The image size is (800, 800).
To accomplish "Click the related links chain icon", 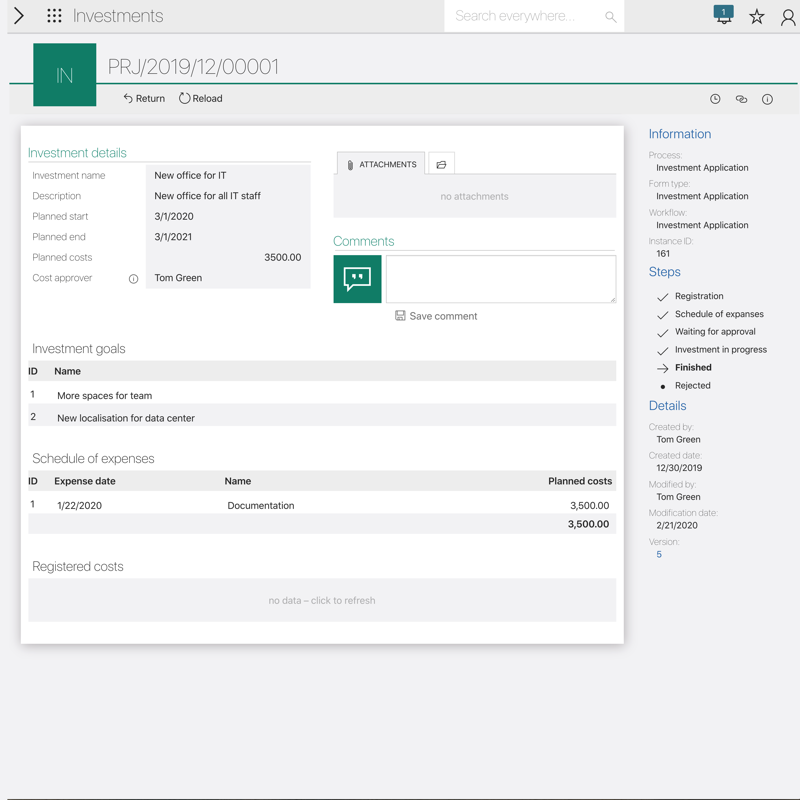I will (741, 99).
